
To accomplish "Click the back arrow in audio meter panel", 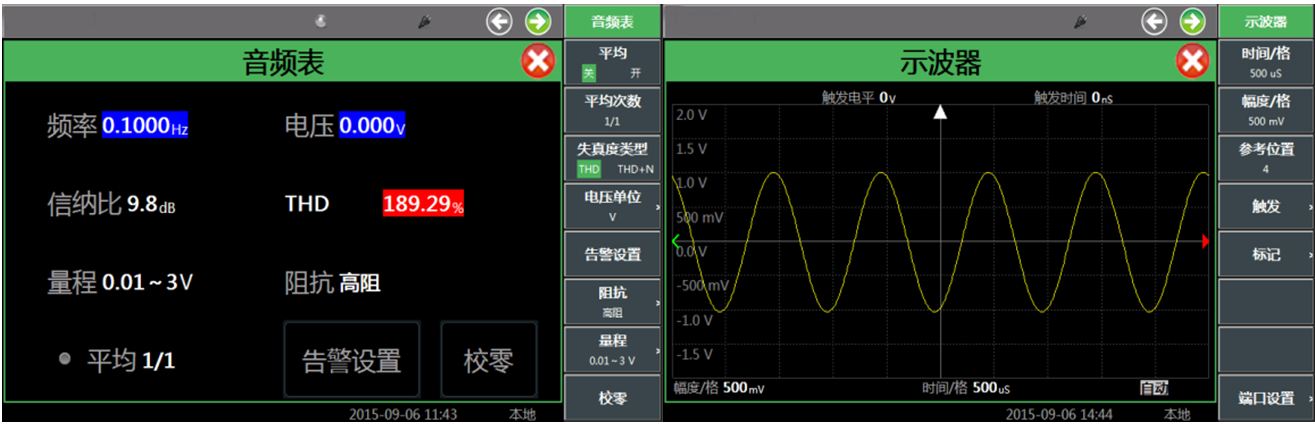I will point(499,21).
